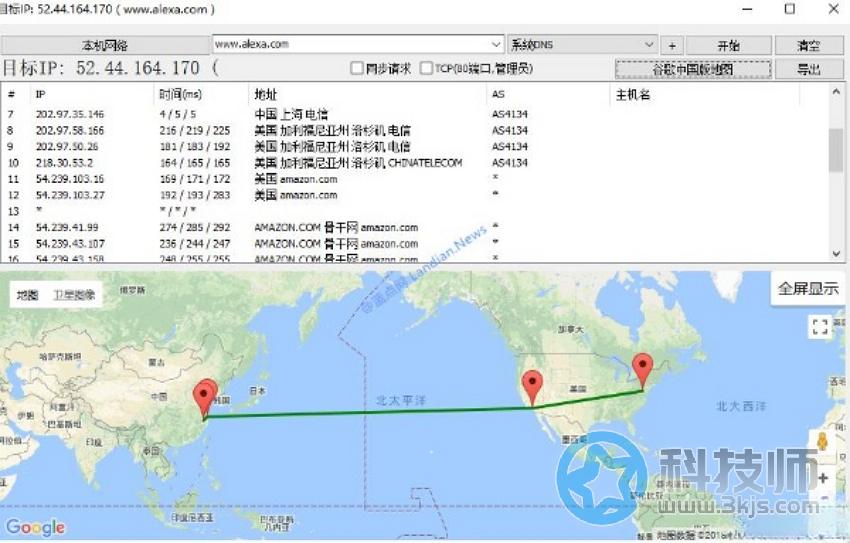Click the map pin over the US East Coast
850x543 pixels.
[x=643, y=369]
